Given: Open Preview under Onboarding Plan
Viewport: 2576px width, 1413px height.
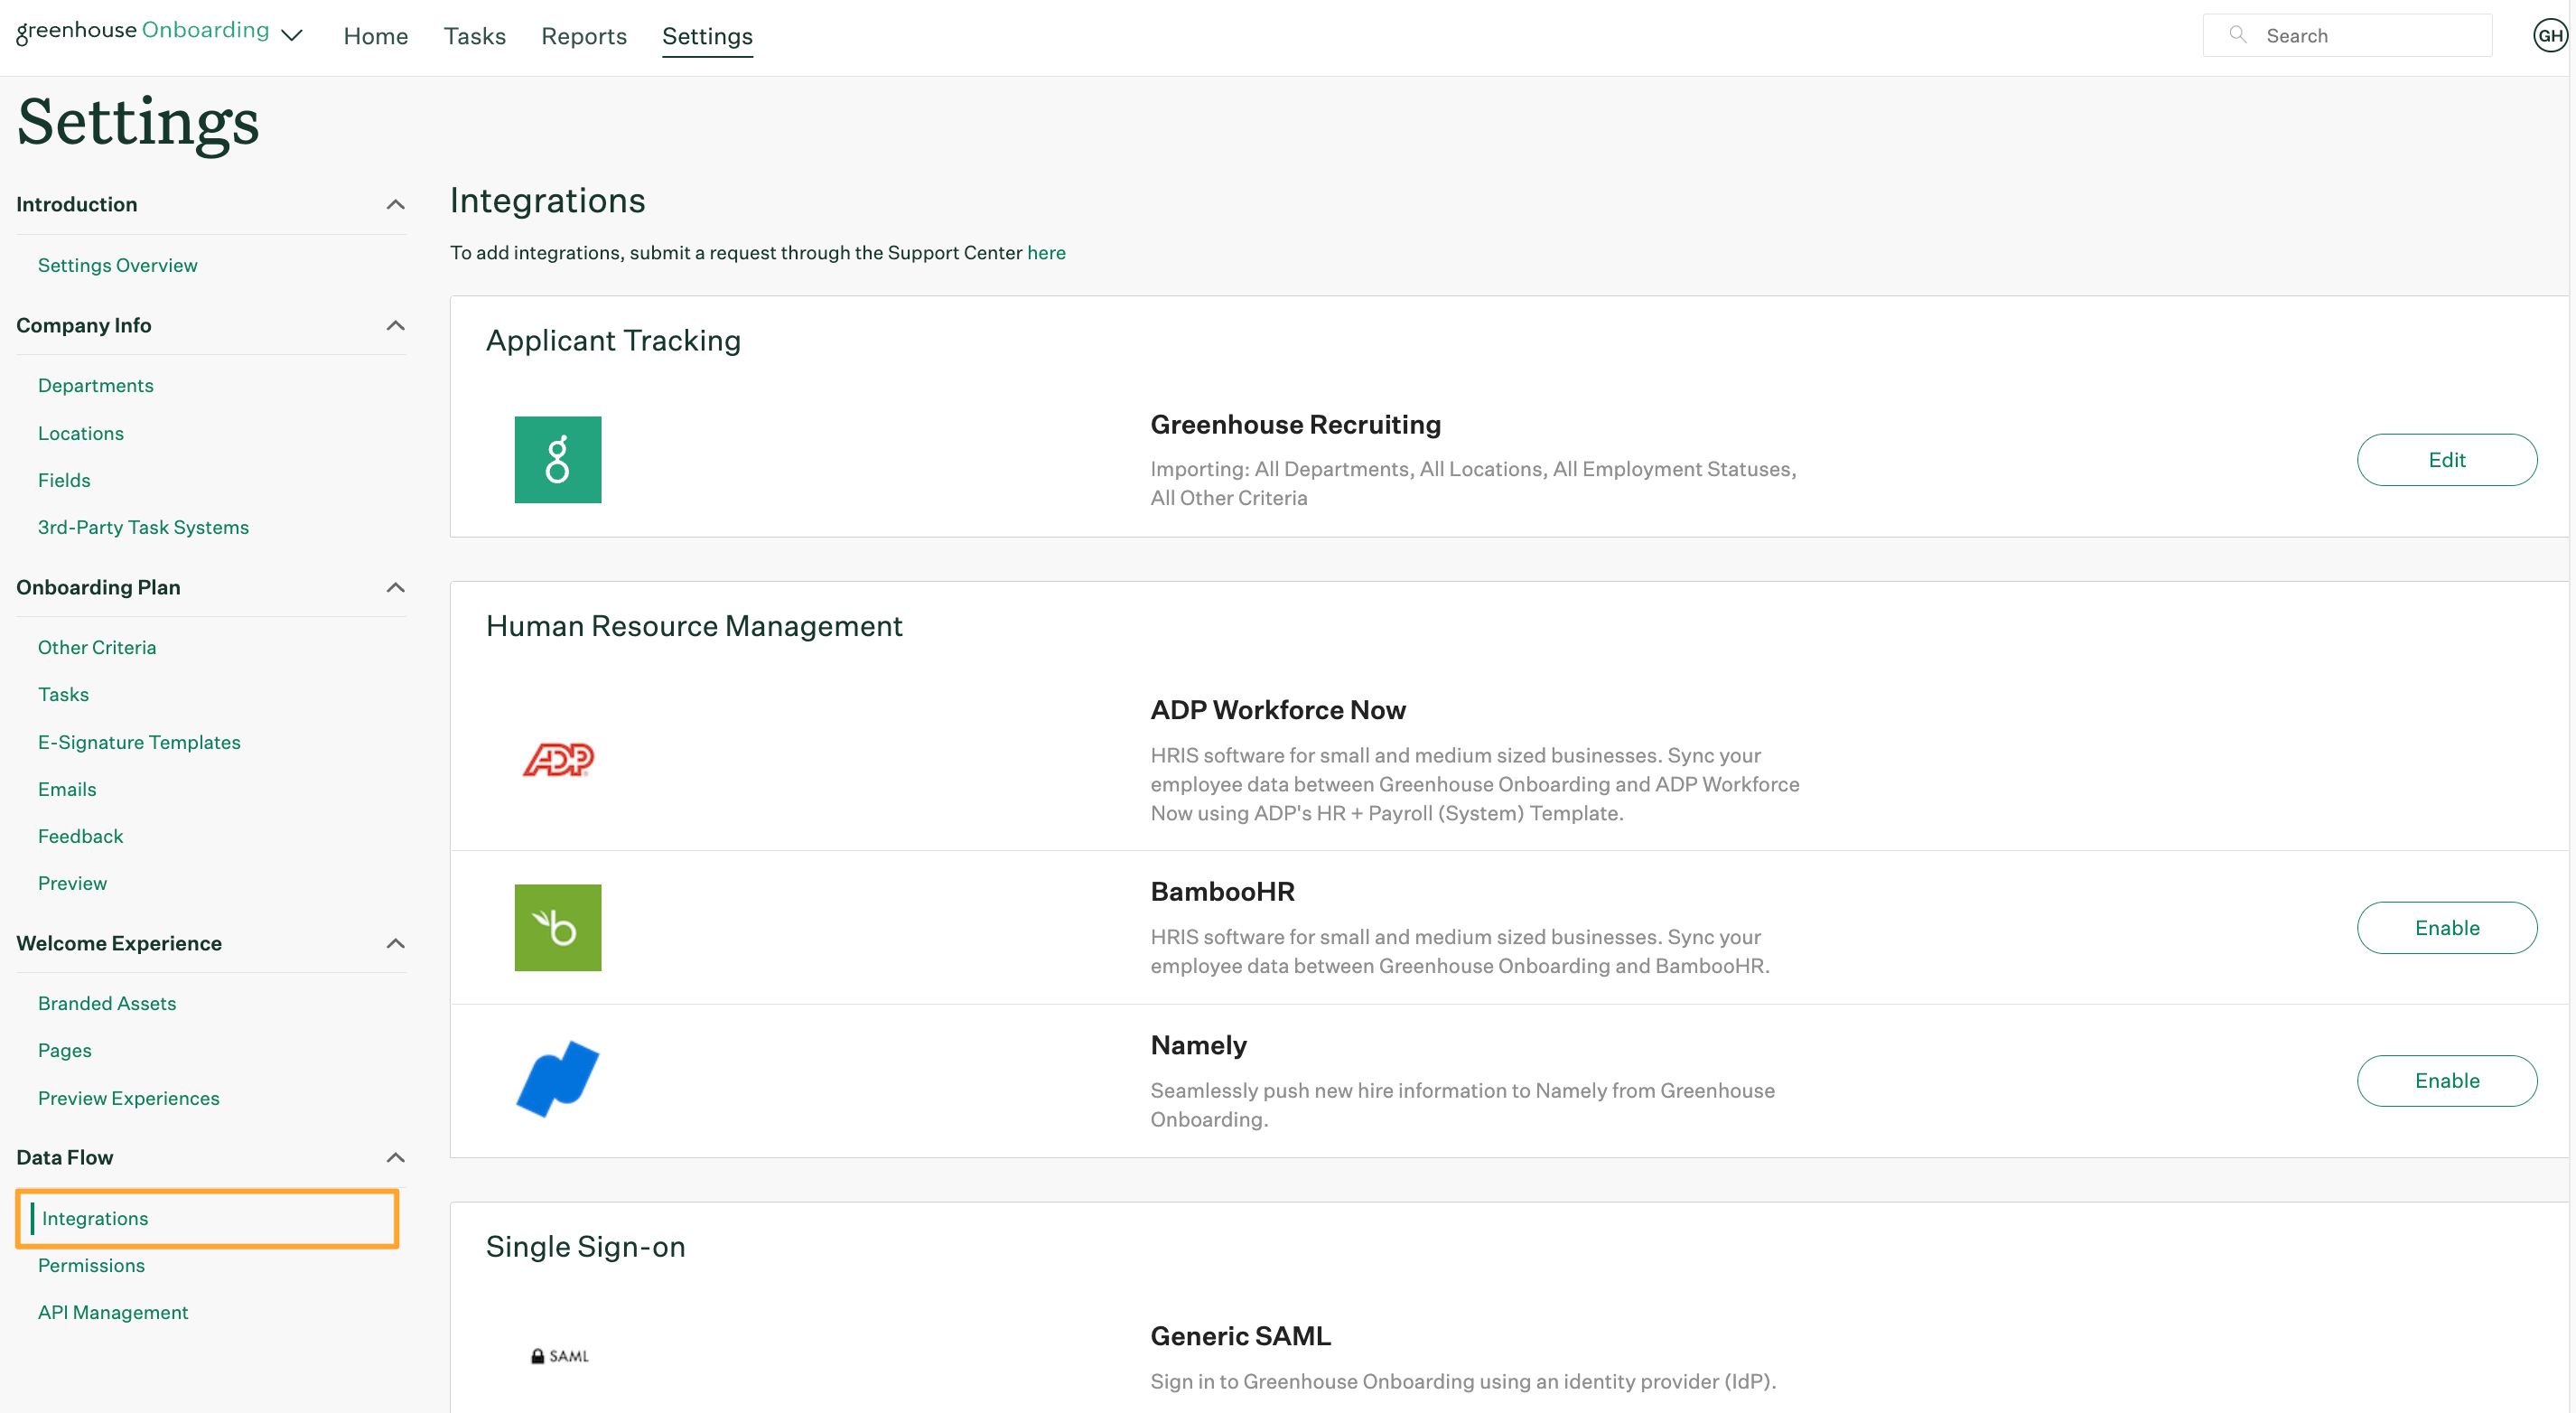Looking at the screenshot, I should pos(72,883).
